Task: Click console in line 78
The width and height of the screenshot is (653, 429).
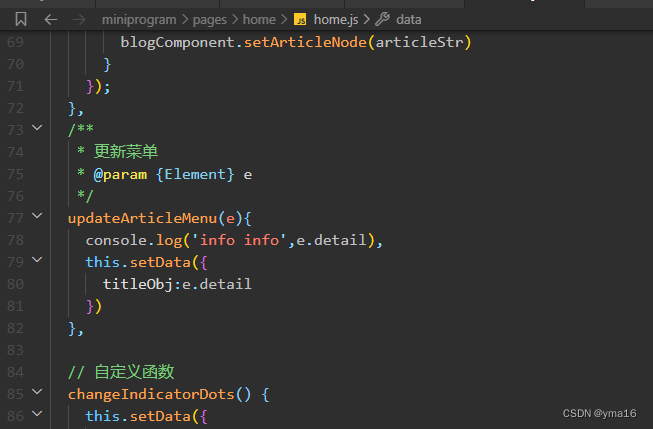Action: [x=116, y=240]
